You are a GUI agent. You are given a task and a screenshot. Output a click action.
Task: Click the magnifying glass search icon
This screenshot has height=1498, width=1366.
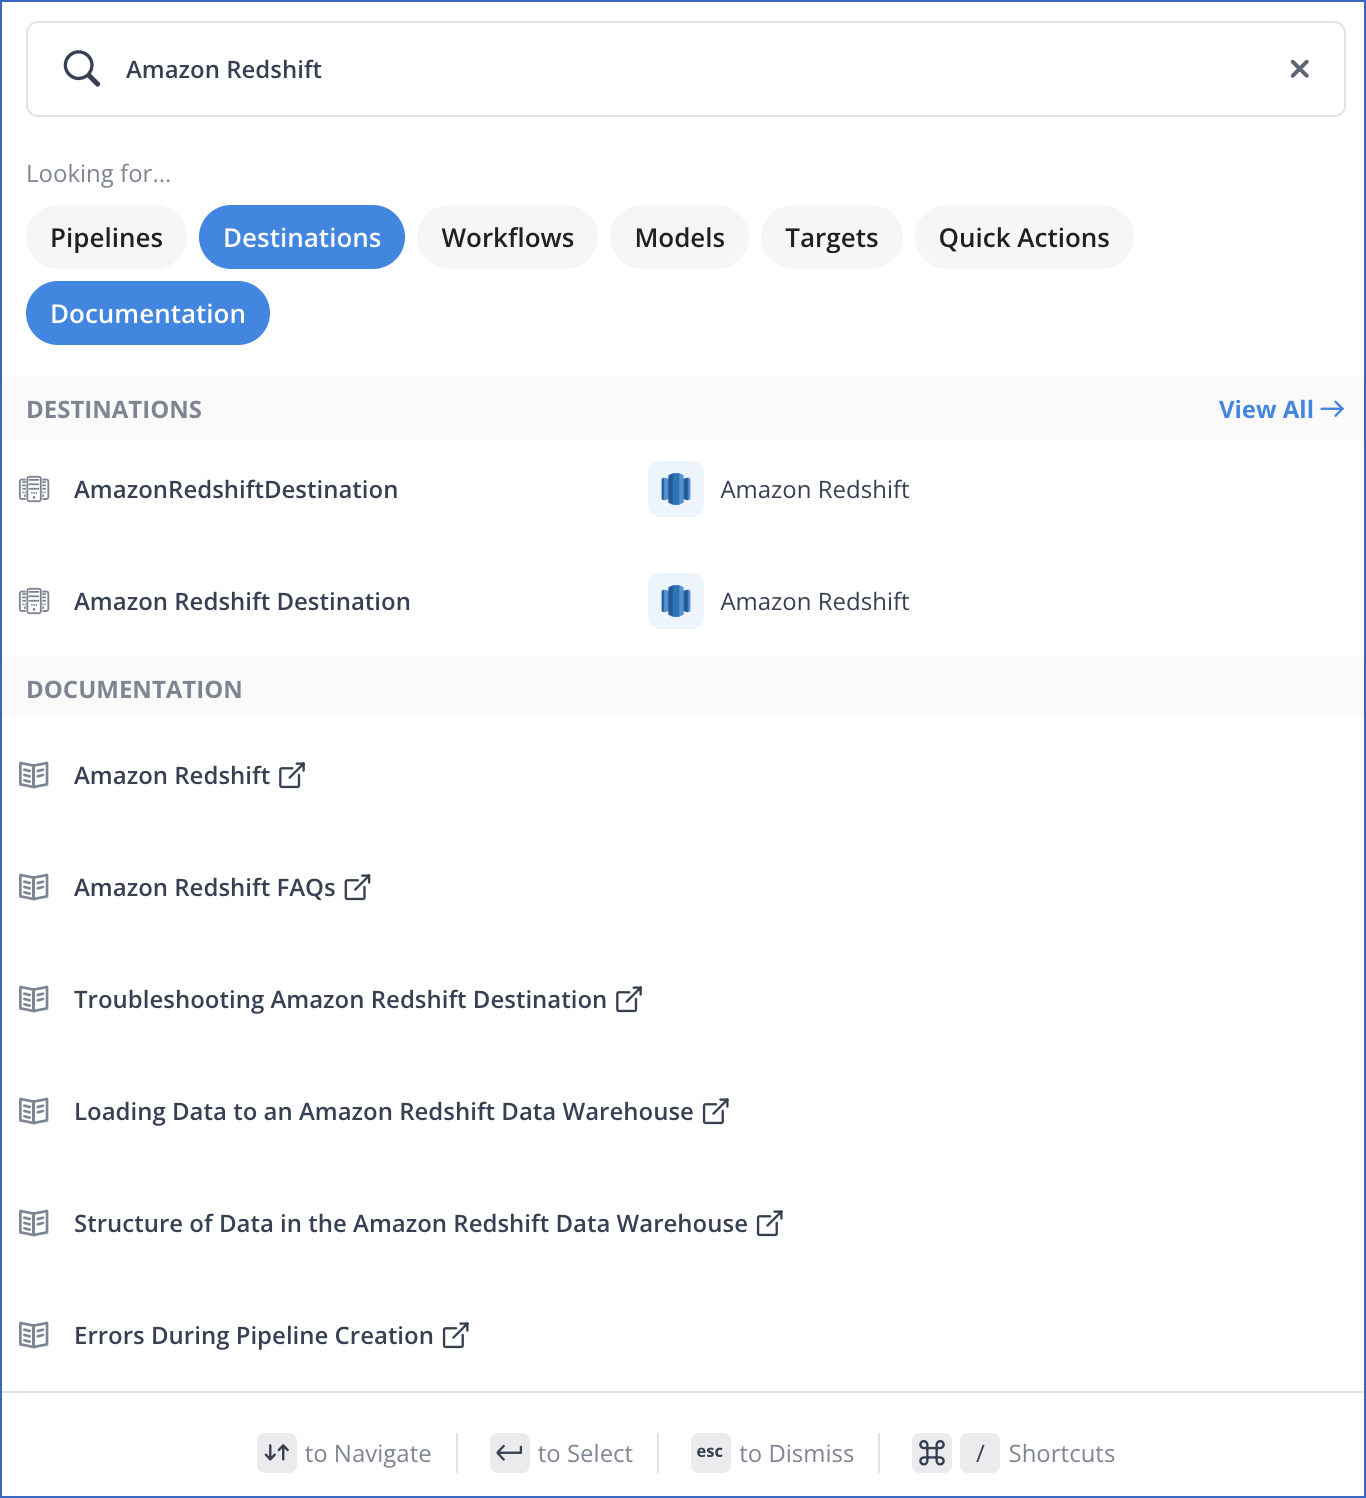[81, 69]
